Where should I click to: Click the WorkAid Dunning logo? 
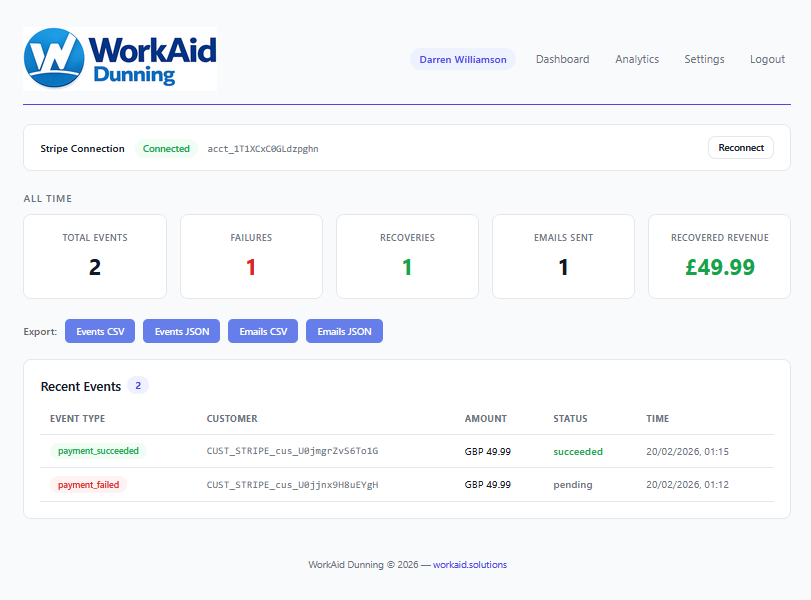point(119,58)
